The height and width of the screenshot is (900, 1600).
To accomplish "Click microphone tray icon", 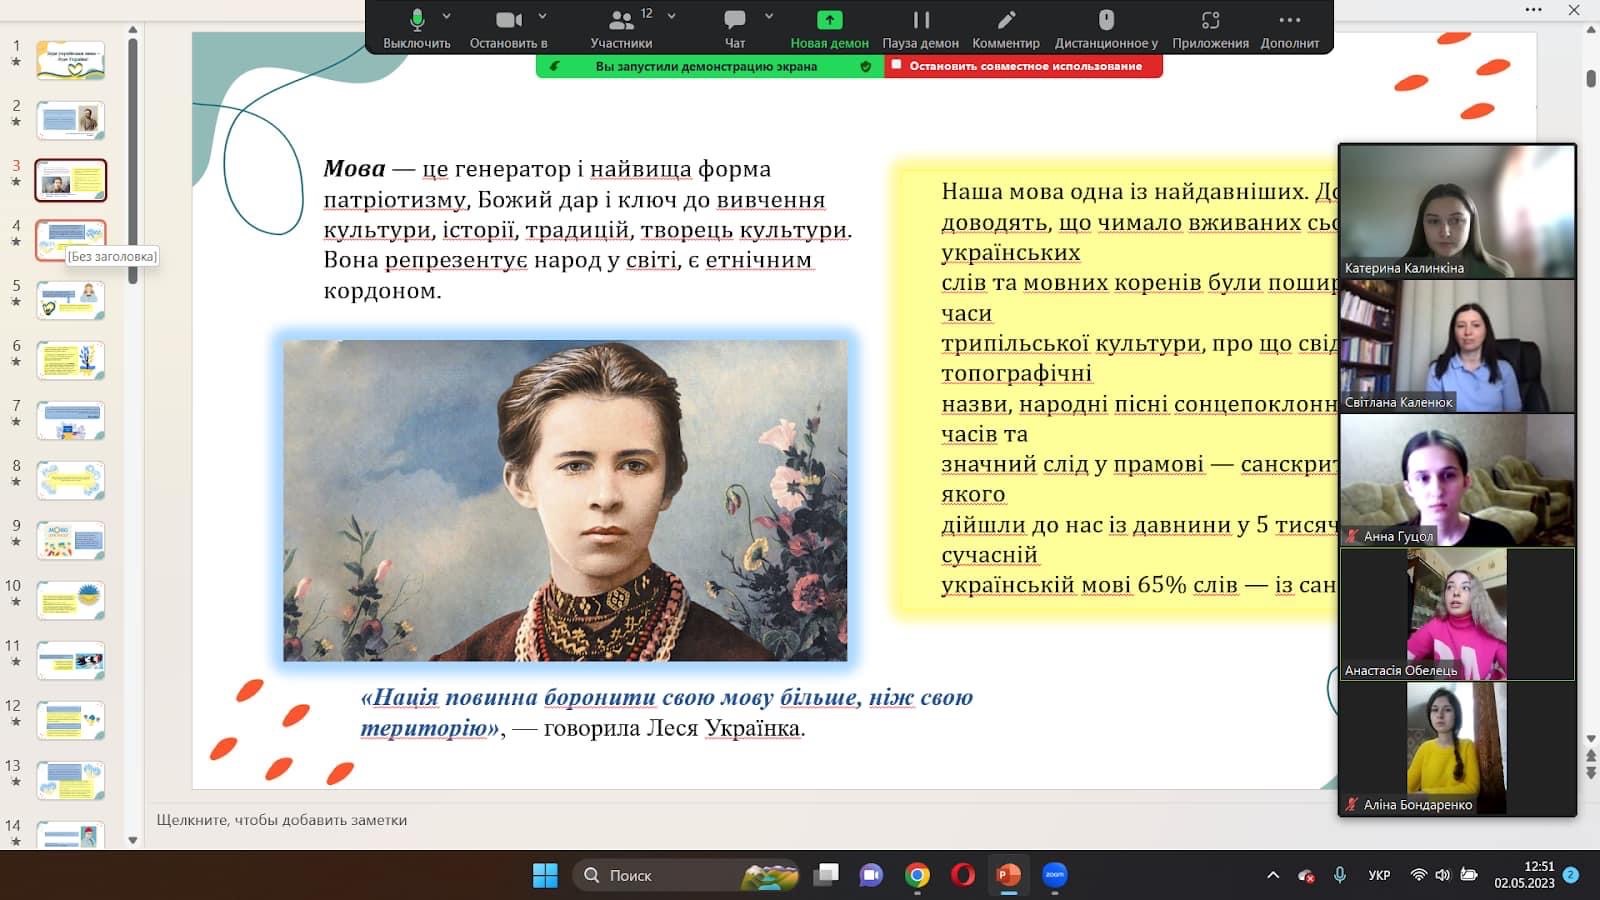I will pyautogui.click(x=1339, y=875).
